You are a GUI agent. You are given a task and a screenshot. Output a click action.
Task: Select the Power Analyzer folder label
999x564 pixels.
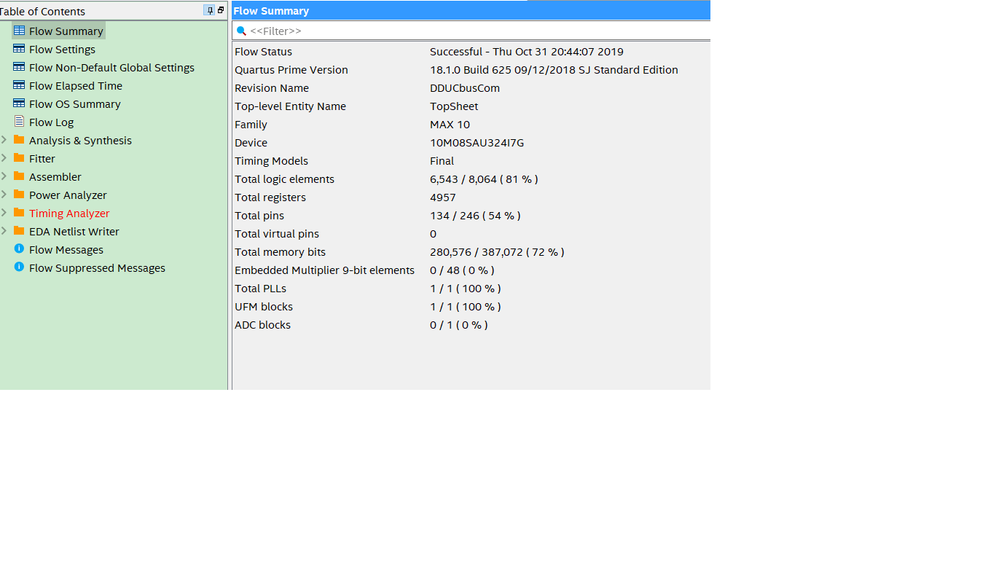tap(68, 195)
